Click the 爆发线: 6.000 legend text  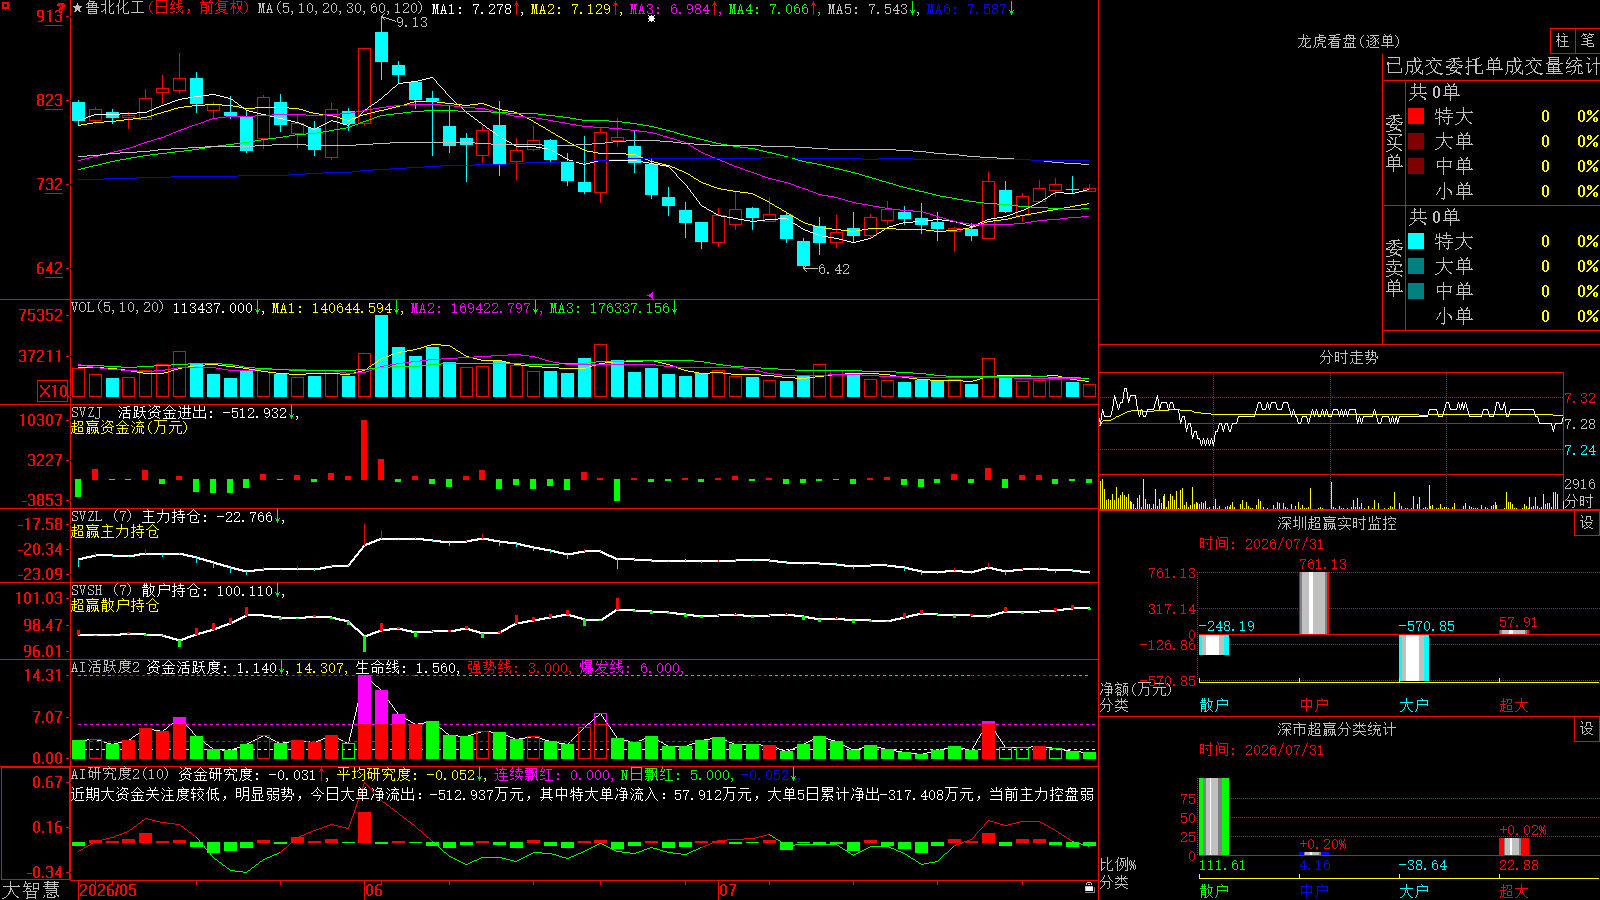tap(631, 668)
